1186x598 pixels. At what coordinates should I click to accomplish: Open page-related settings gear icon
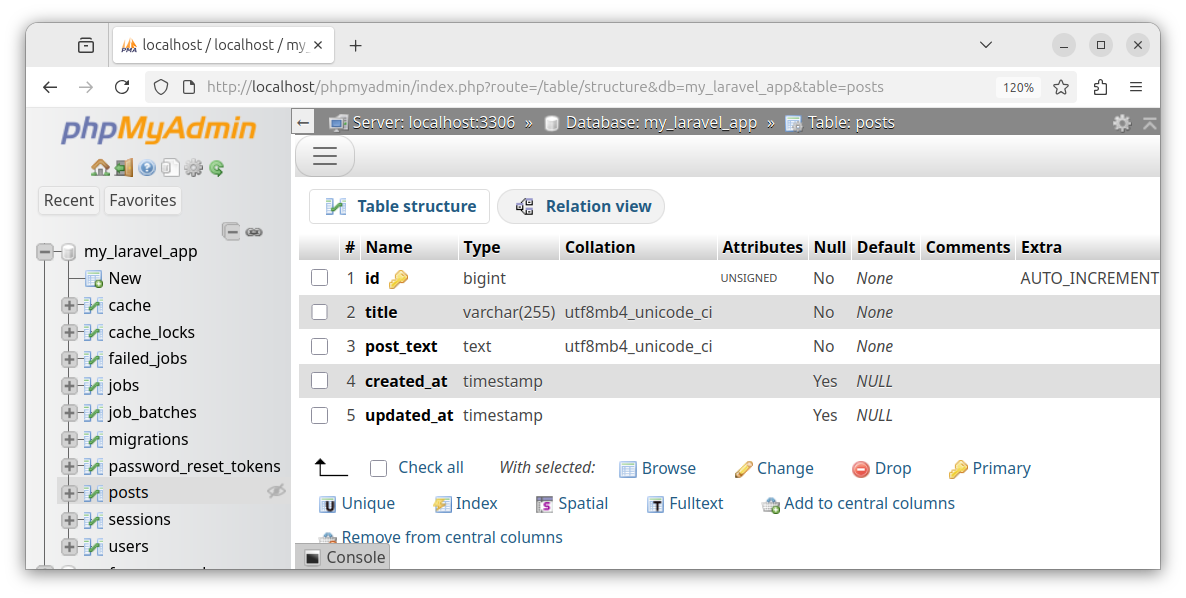click(x=1122, y=122)
